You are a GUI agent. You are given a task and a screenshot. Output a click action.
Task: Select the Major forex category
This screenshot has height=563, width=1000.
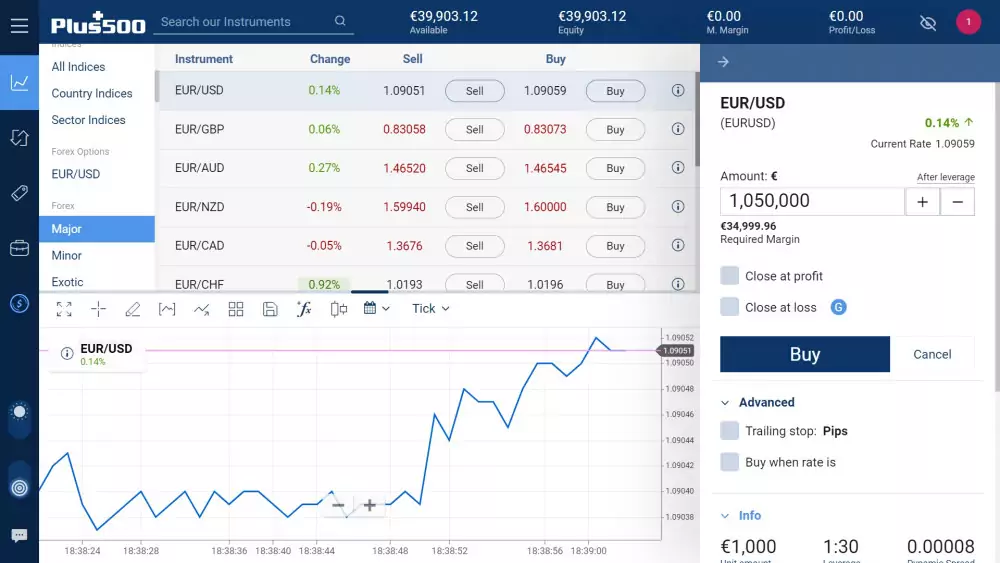(97, 229)
